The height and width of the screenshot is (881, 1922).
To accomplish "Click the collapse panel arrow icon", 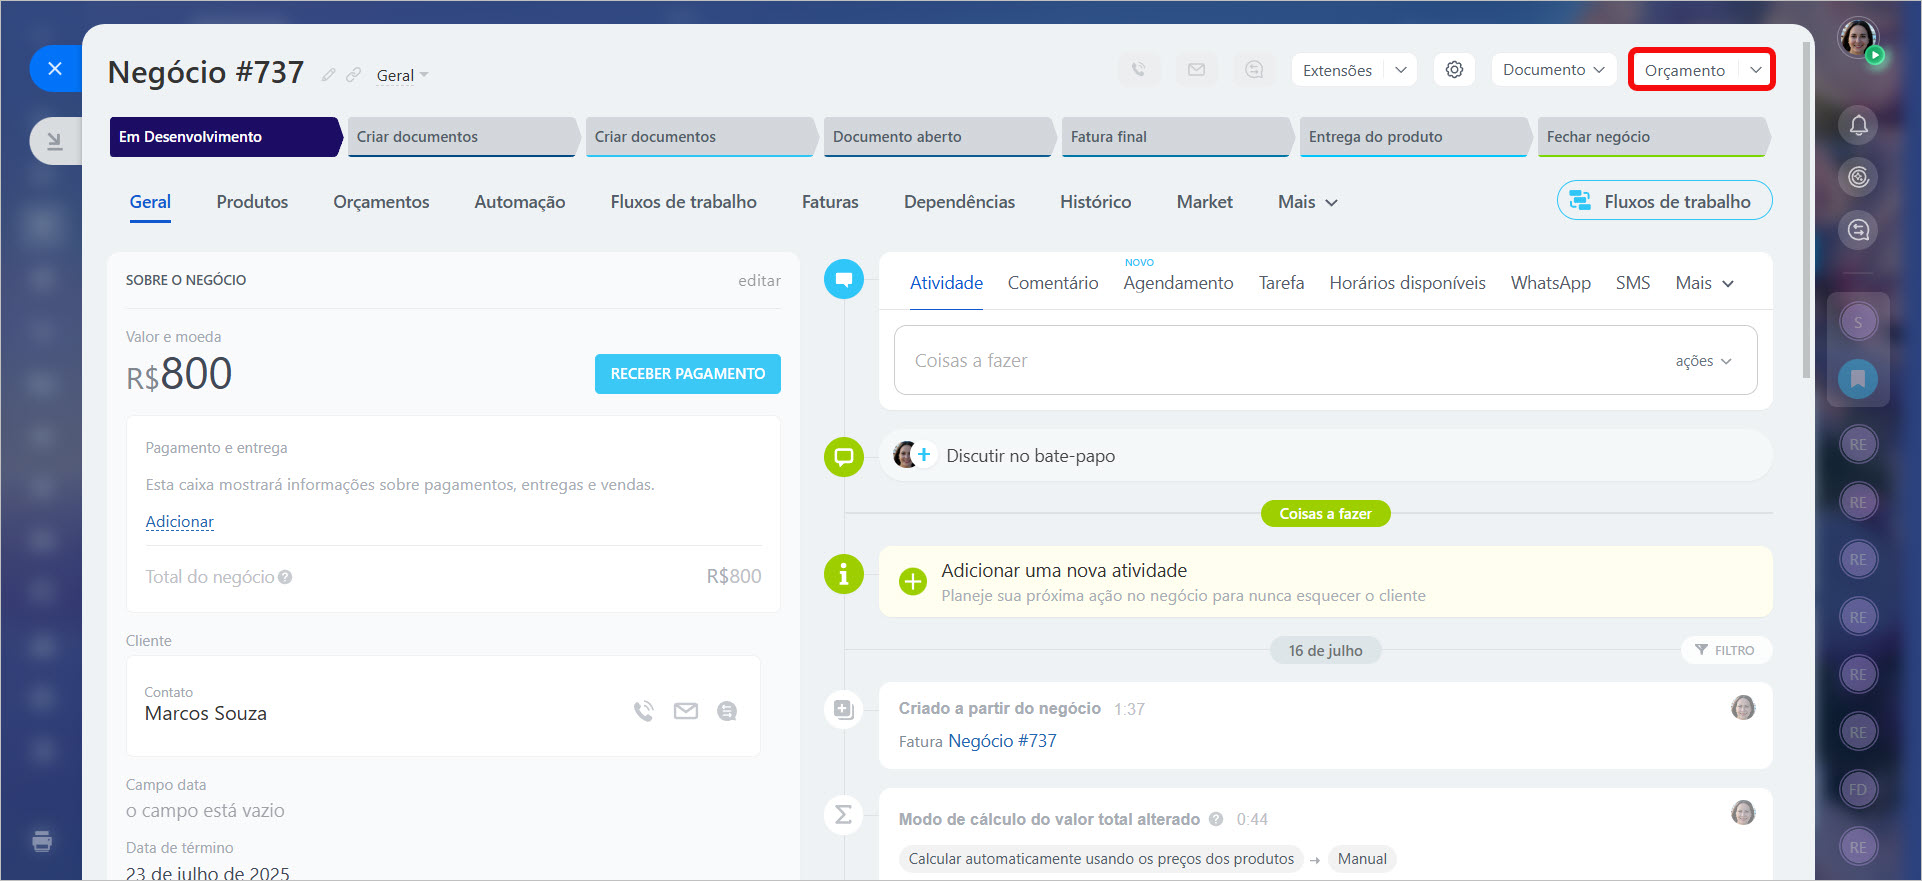I will click(x=55, y=141).
